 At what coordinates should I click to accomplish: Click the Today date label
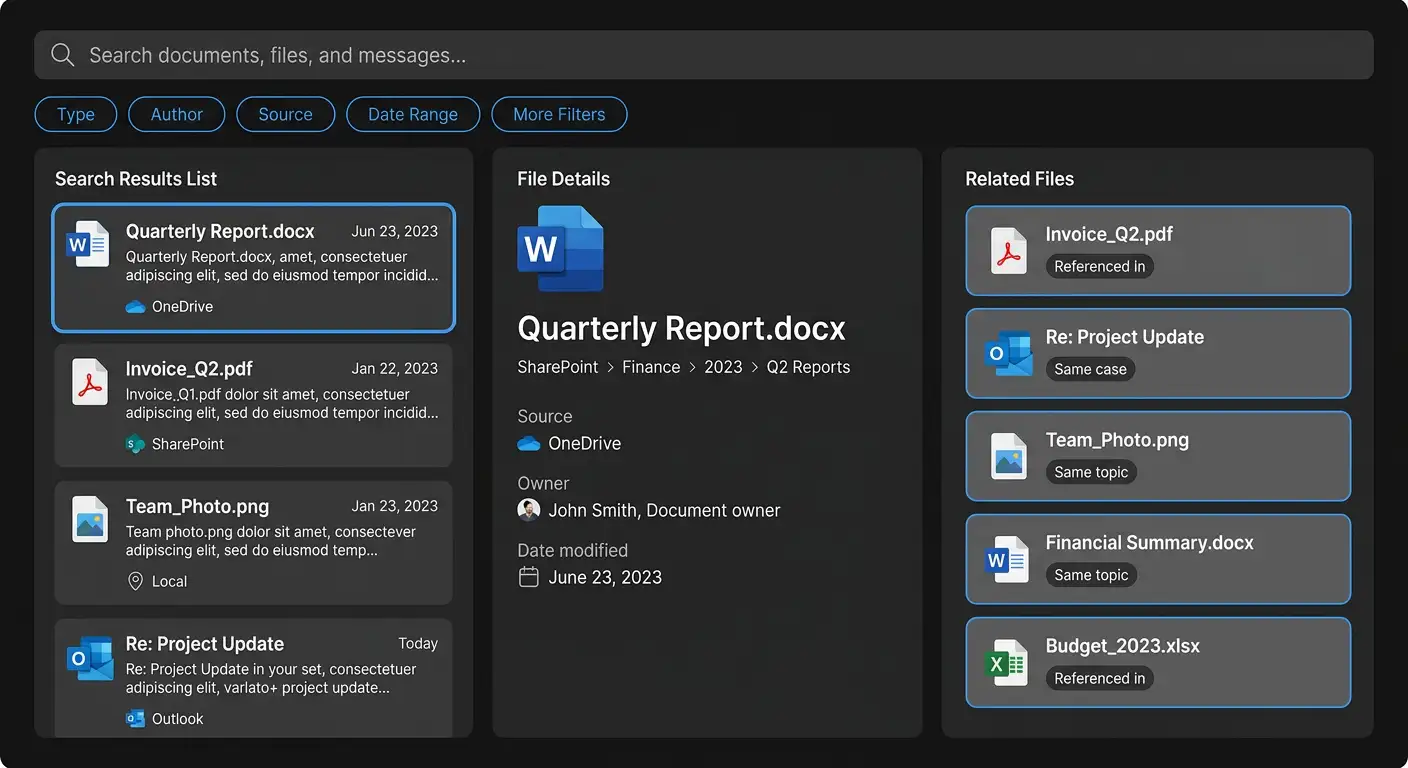click(x=418, y=644)
